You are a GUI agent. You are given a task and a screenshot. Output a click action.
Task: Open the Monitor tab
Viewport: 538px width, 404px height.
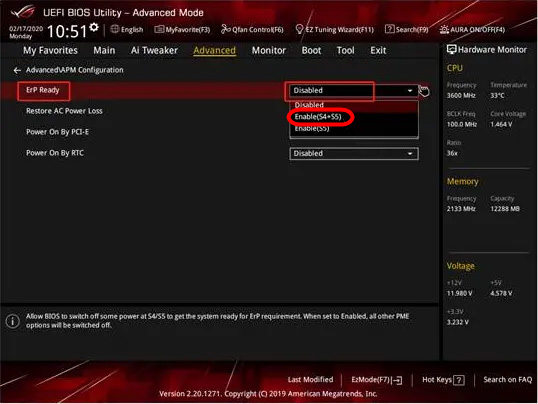coord(269,50)
